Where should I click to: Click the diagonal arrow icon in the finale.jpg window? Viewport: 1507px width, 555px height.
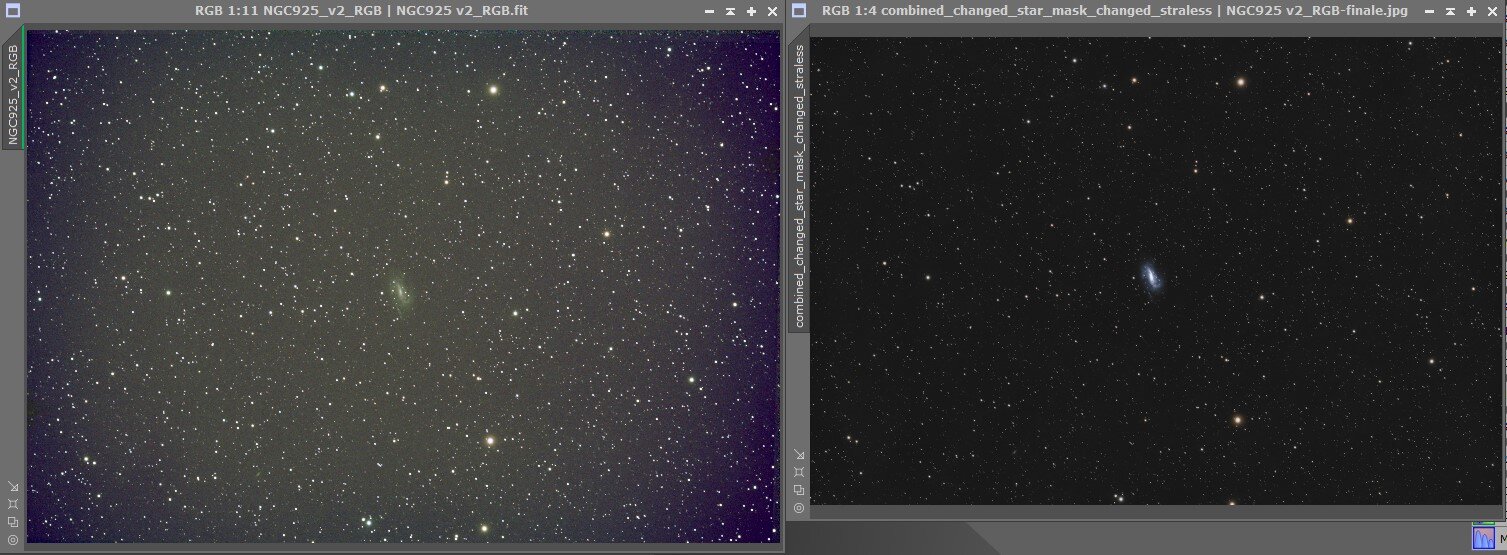pyautogui.click(x=798, y=455)
